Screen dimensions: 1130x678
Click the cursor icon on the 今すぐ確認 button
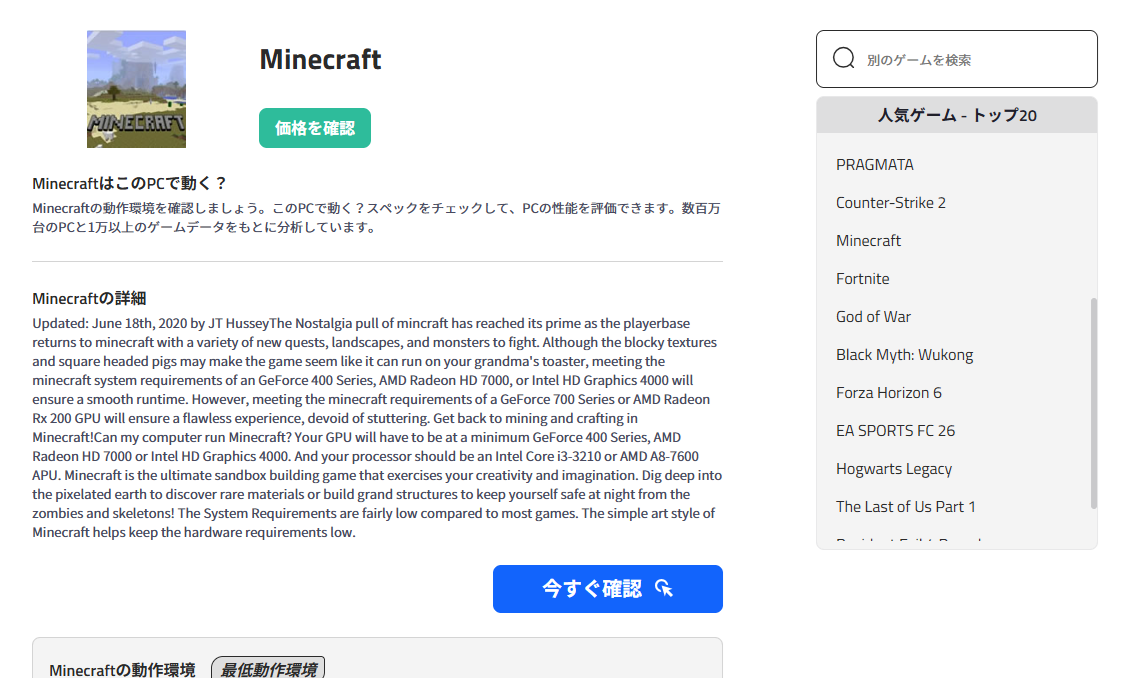tap(664, 589)
